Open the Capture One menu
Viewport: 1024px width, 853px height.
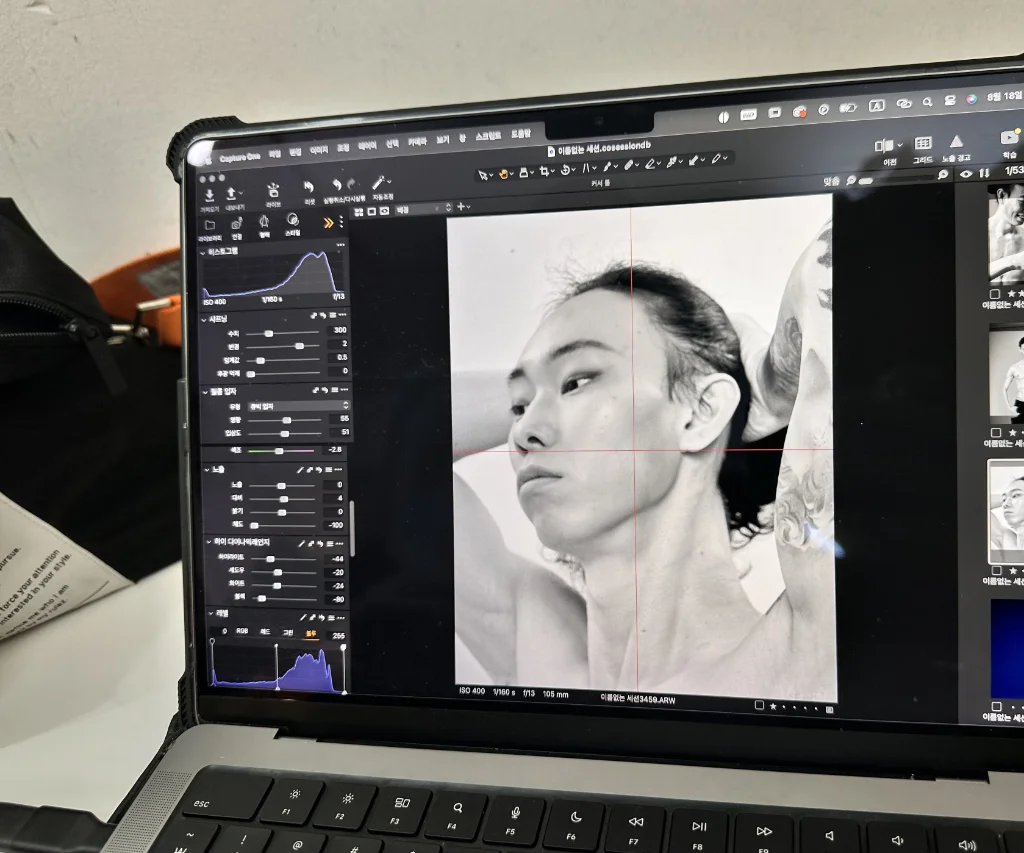[240, 158]
